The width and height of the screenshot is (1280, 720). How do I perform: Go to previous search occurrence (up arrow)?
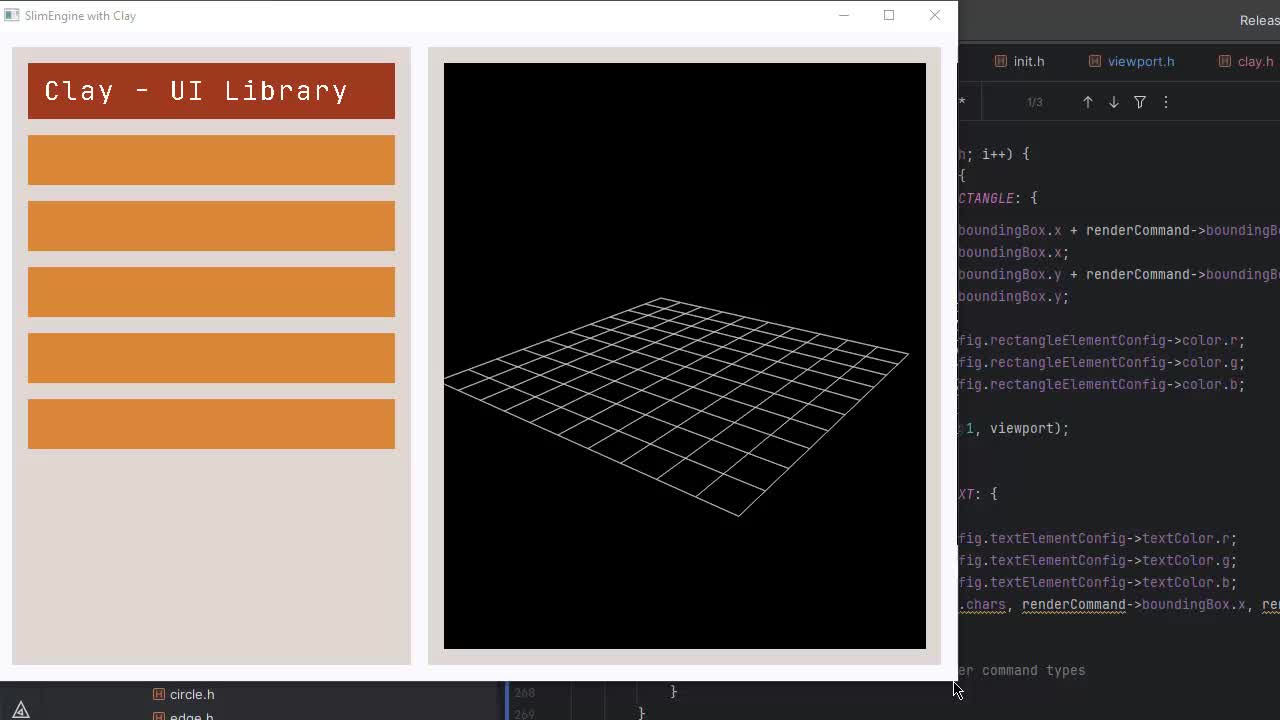coord(1088,102)
